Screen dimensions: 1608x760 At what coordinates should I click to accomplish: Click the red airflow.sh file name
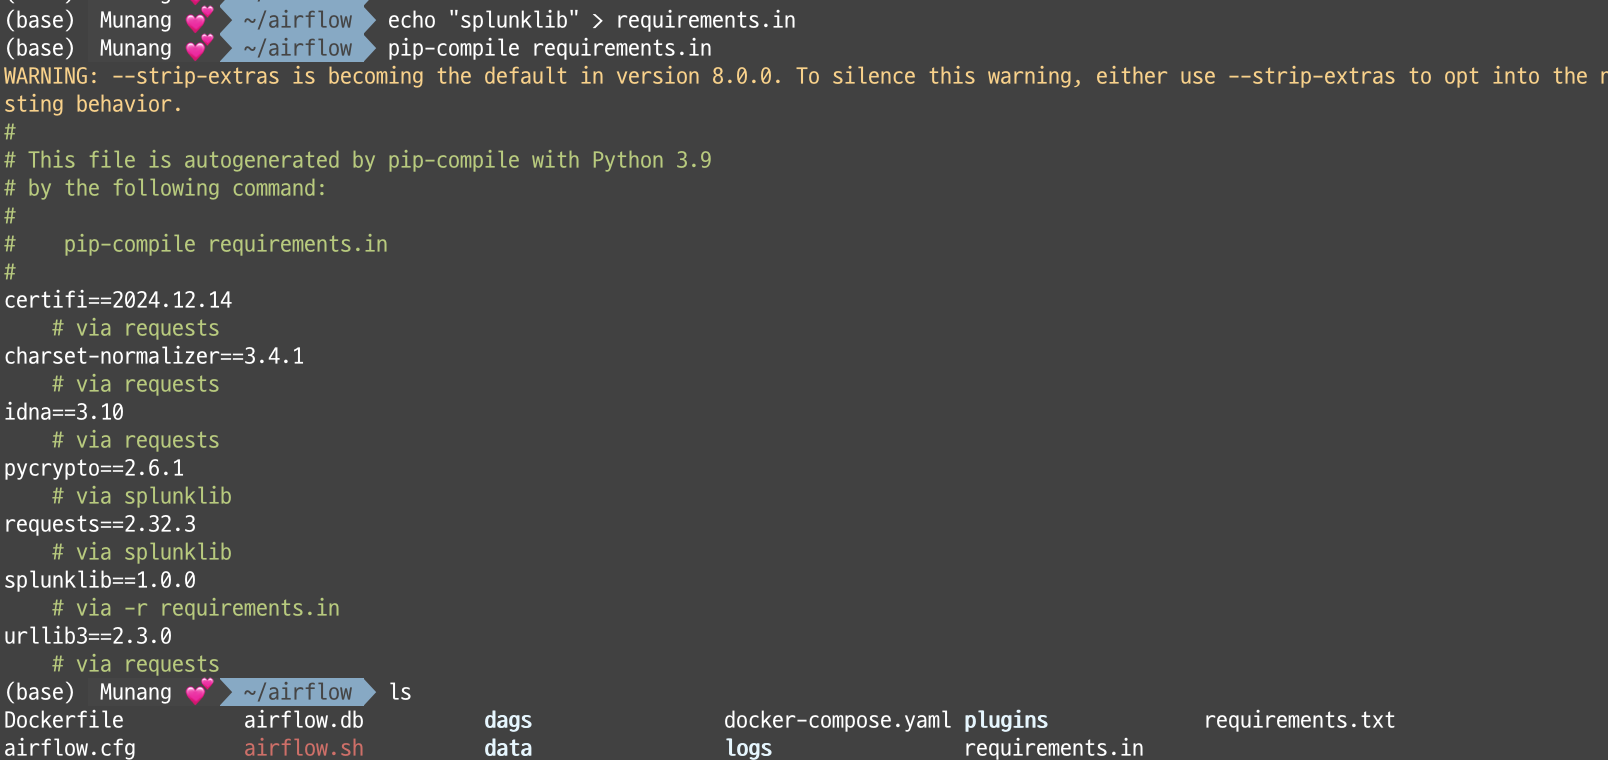coord(304,748)
